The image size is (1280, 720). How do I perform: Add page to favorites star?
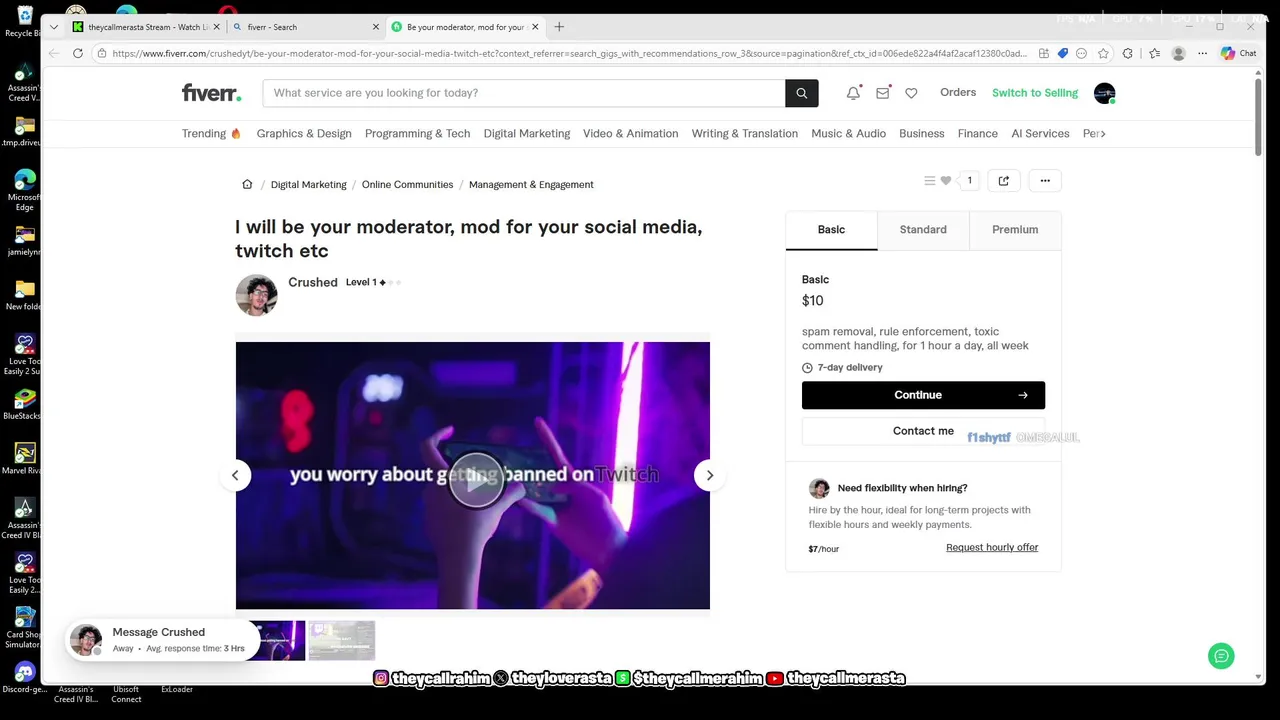(1103, 53)
